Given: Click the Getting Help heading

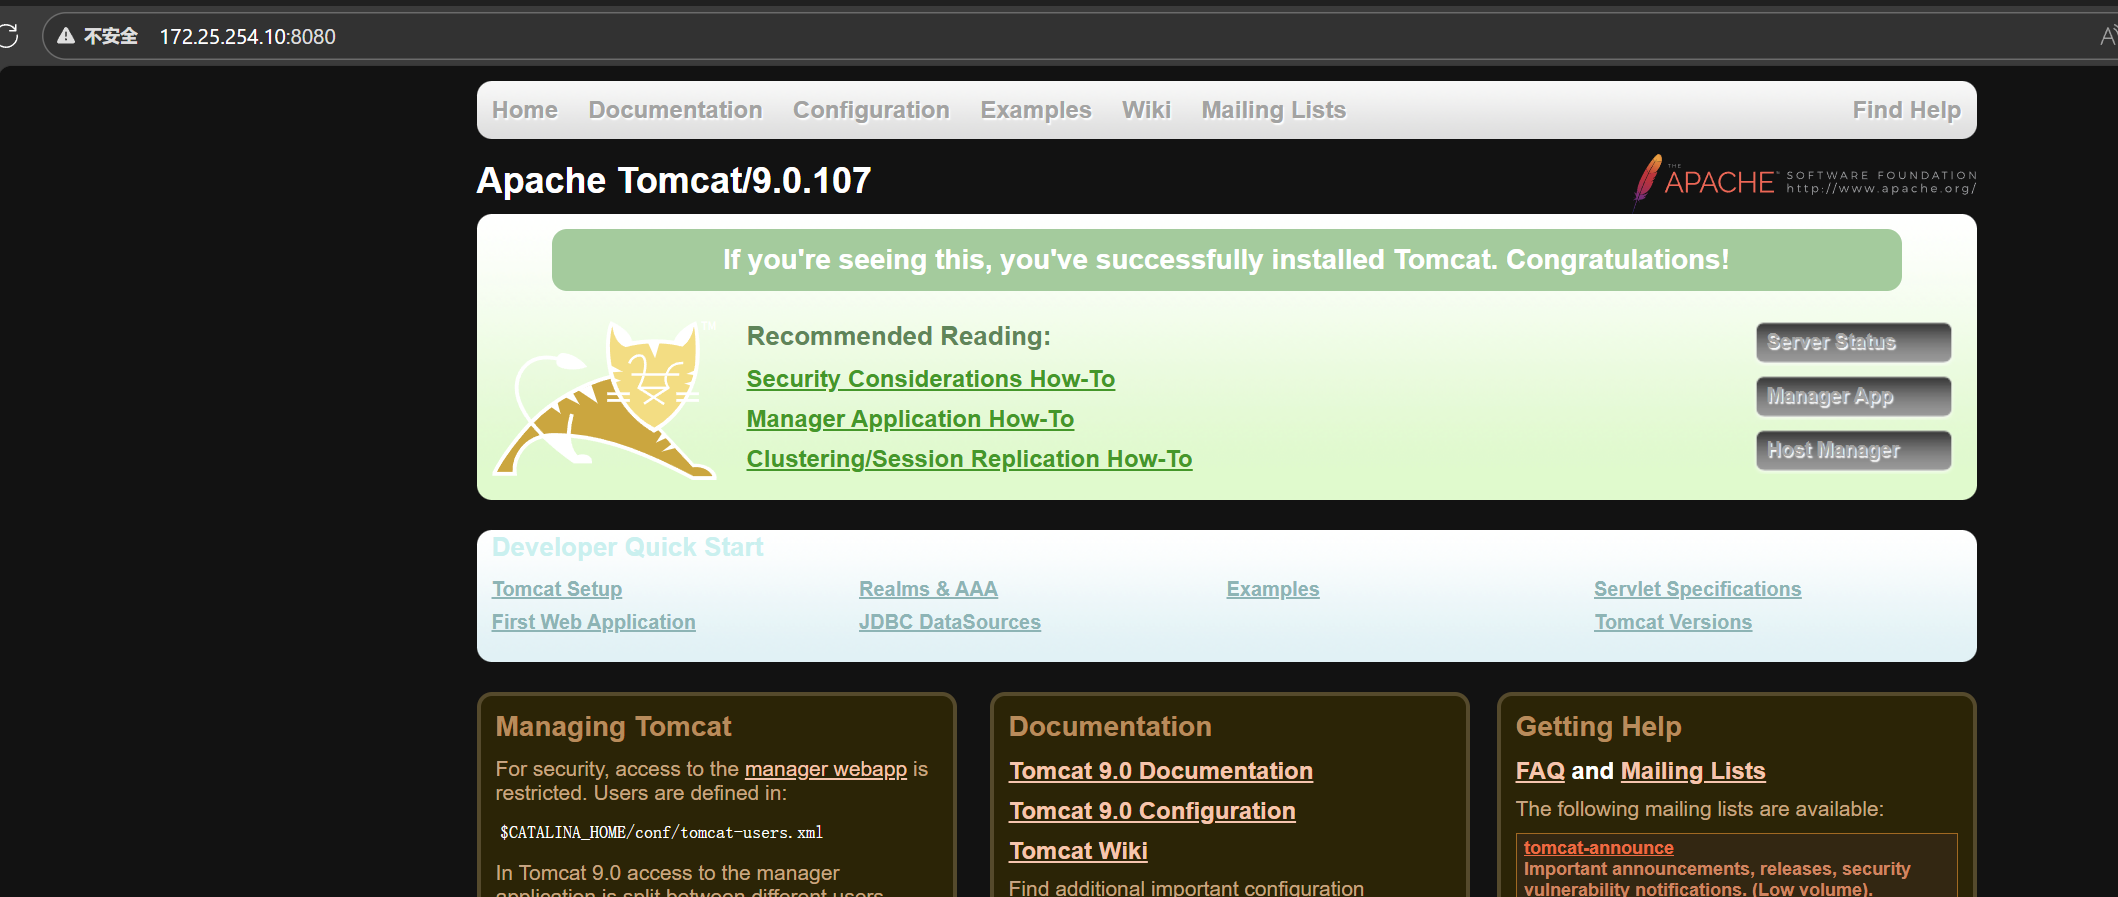Looking at the screenshot, I should (1598, 726).
